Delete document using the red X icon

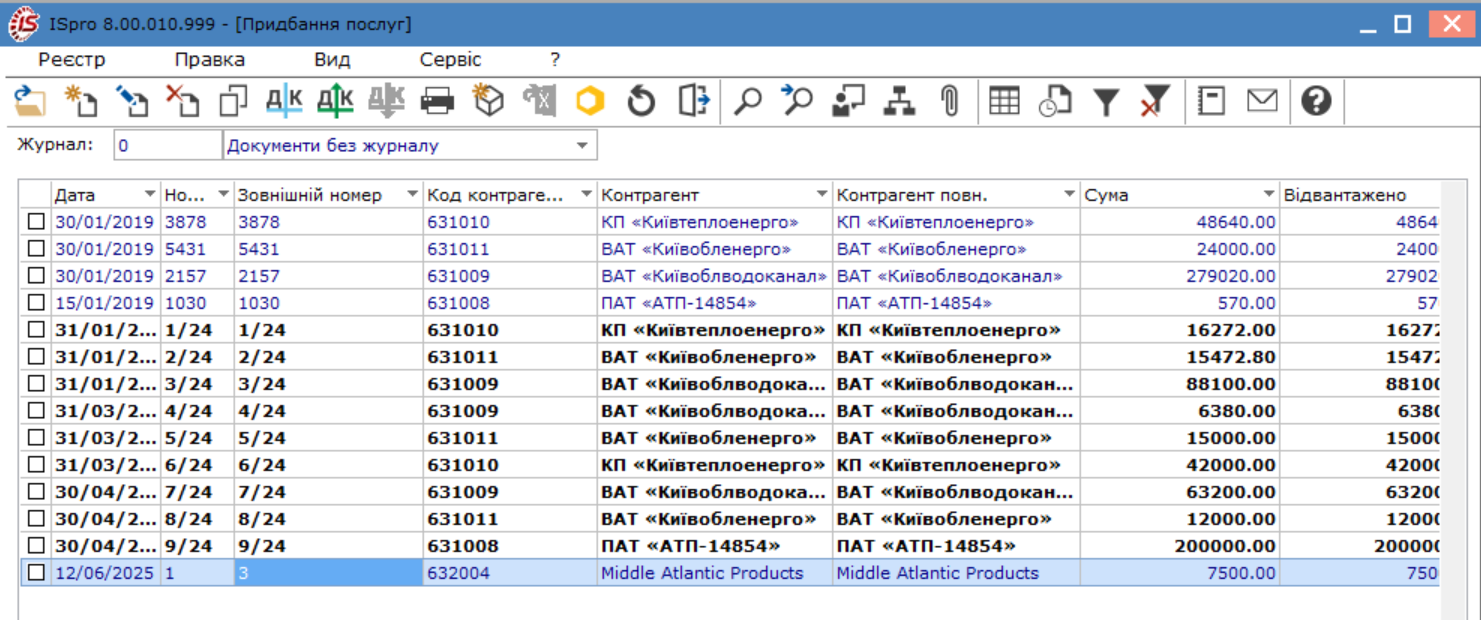[183, 101]
